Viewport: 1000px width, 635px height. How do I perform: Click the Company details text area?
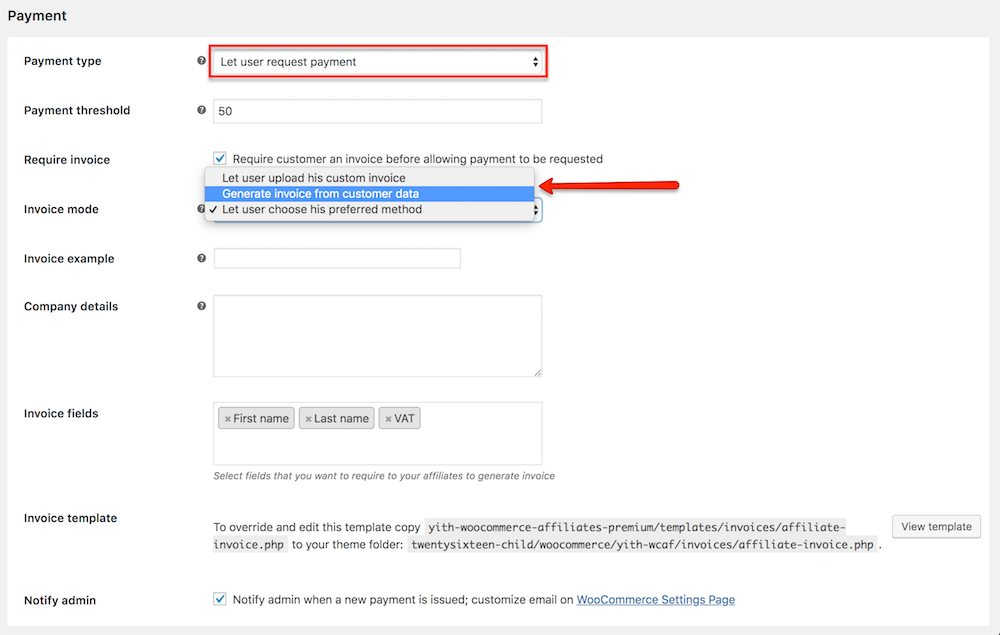377,335
